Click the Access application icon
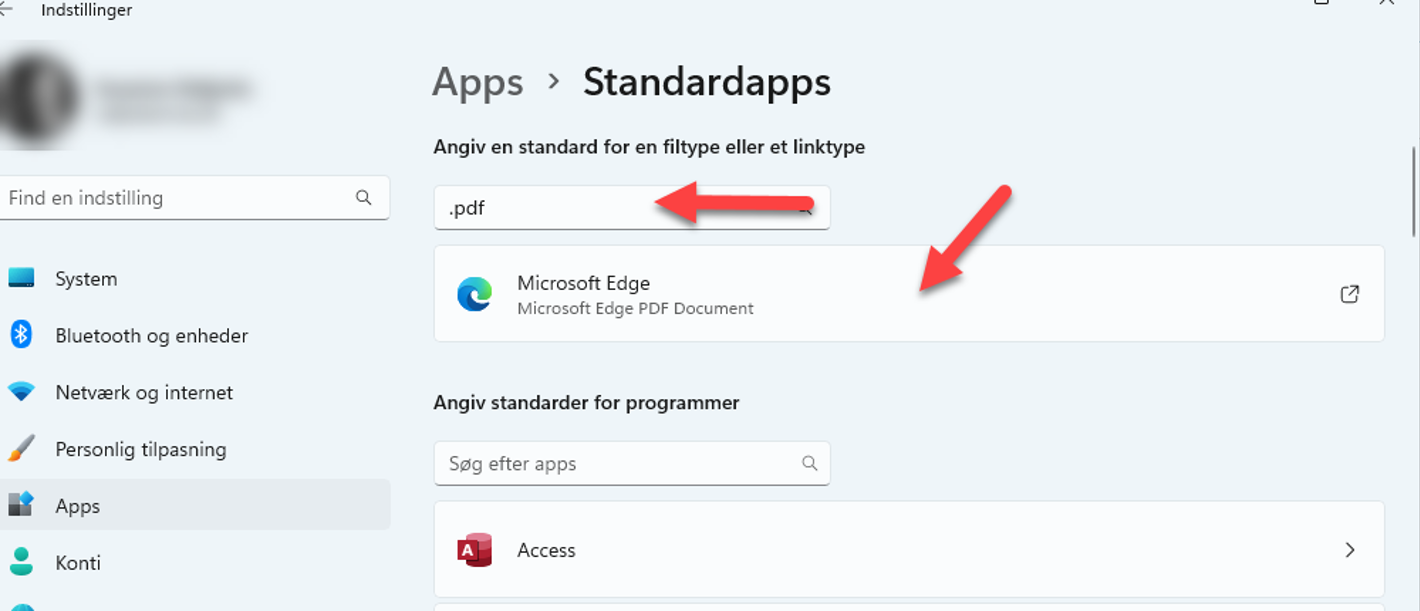This screenshot has width=1420, height=611. [x=474, y=550]
